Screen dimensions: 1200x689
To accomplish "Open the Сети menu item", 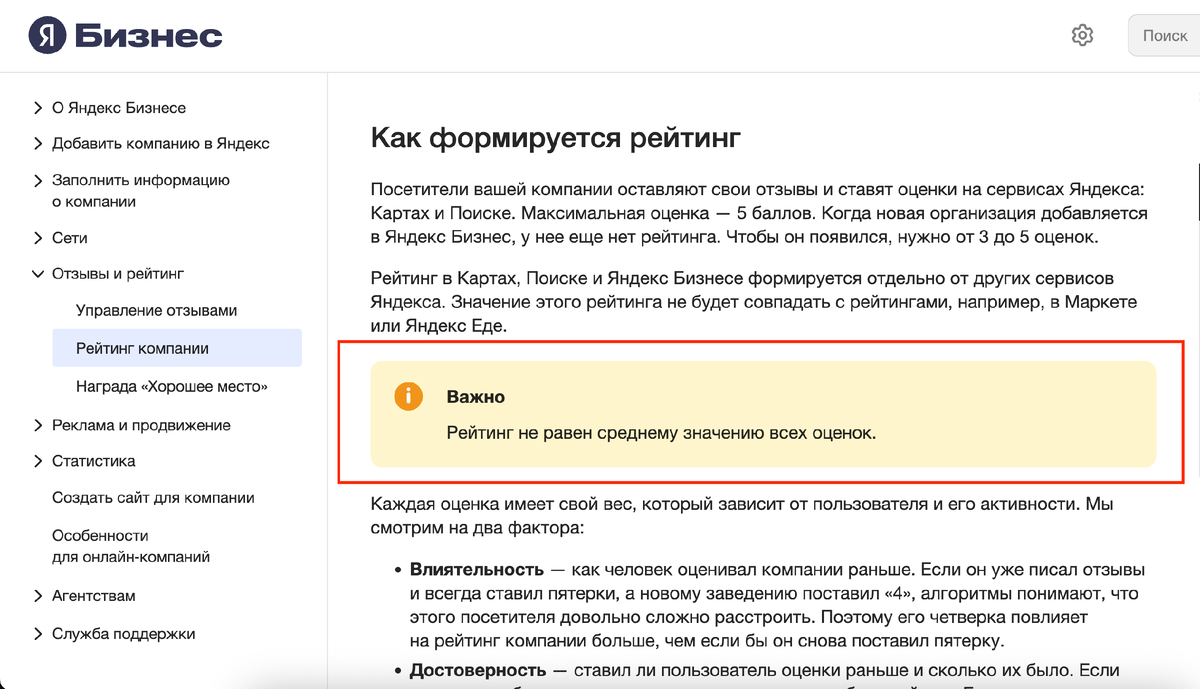I will point(70,238).
